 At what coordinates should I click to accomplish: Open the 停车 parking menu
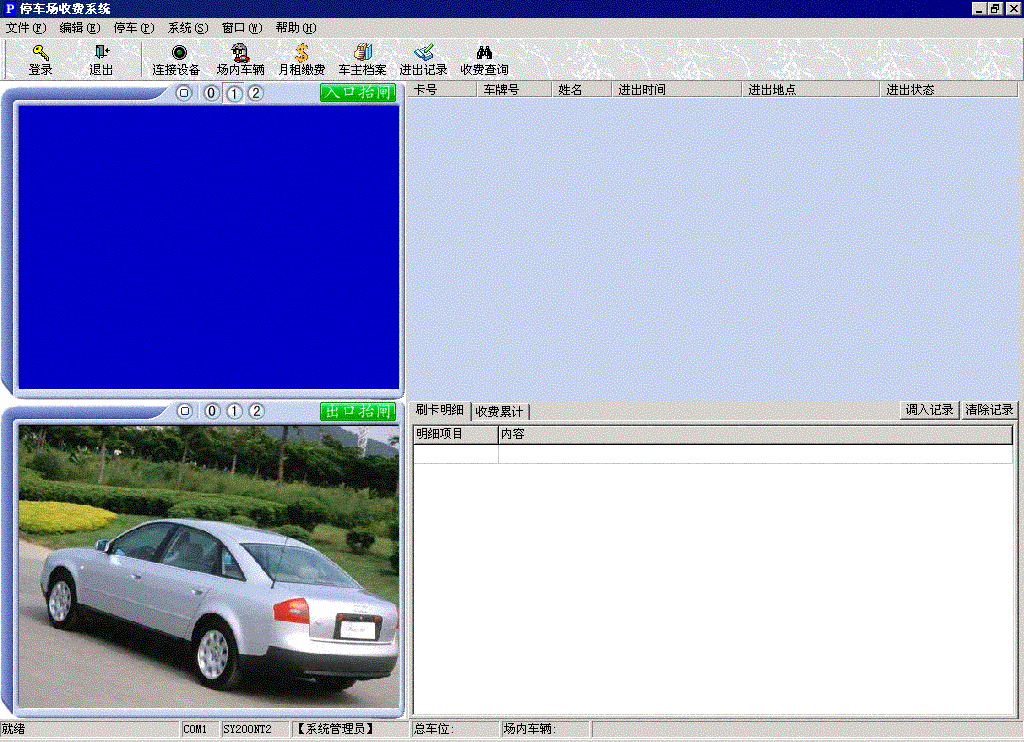131,28
